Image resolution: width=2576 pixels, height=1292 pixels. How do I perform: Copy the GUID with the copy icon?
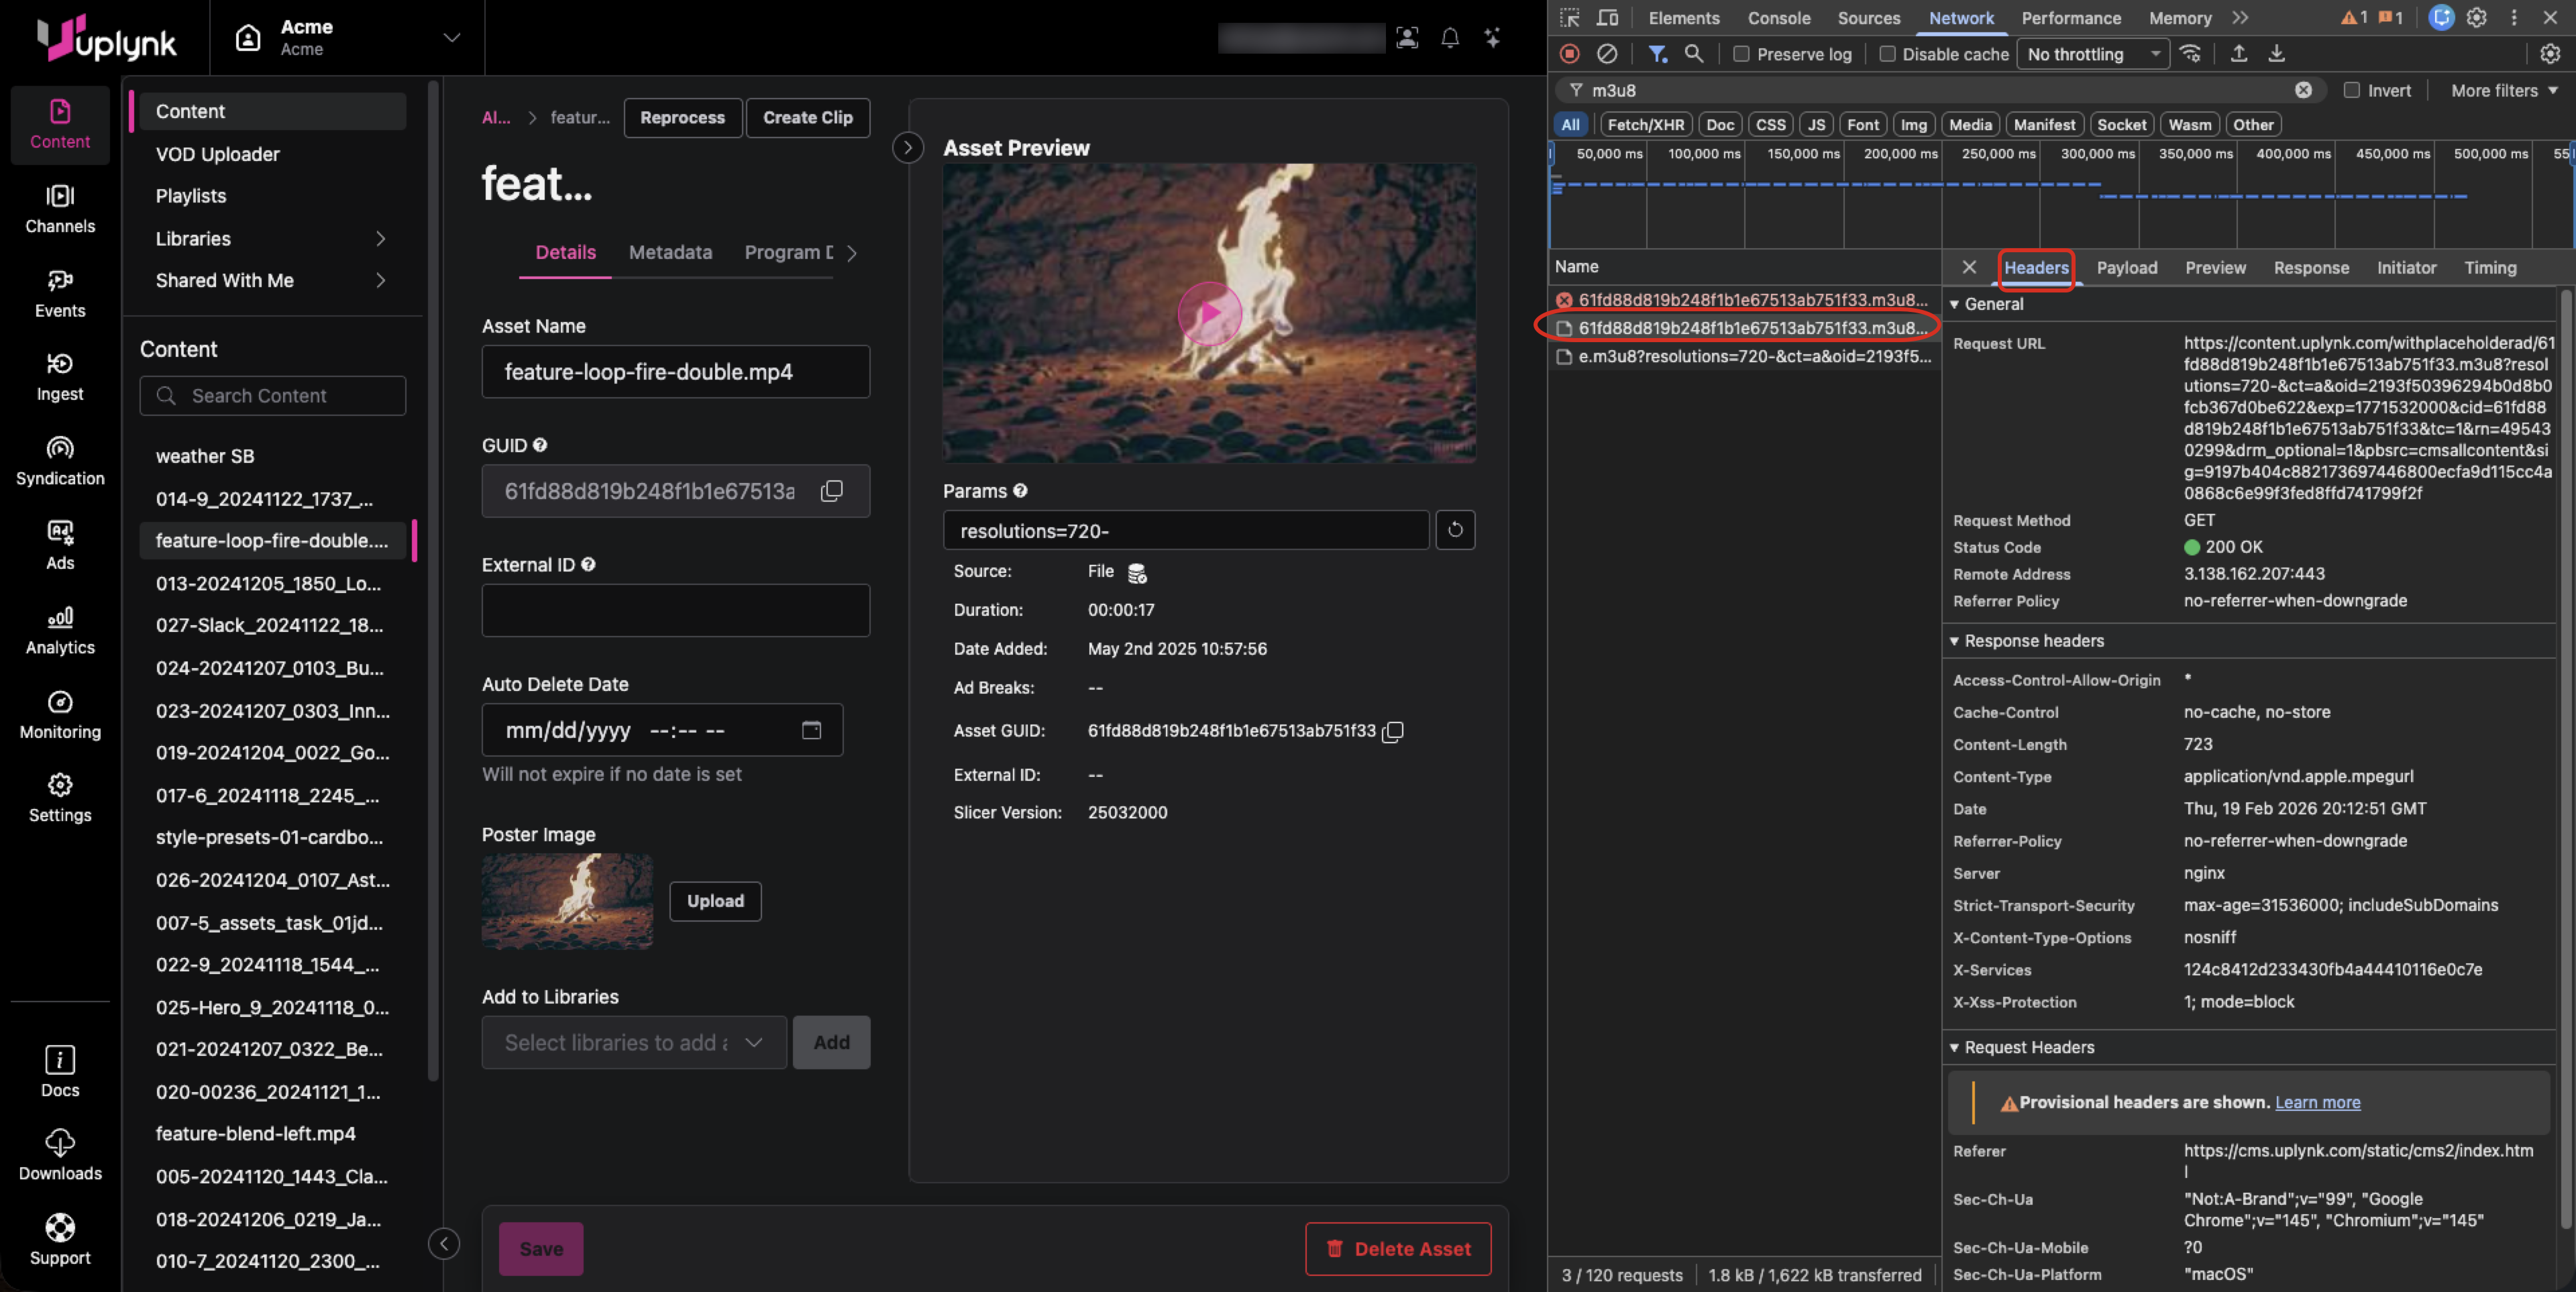pos(831,491)
